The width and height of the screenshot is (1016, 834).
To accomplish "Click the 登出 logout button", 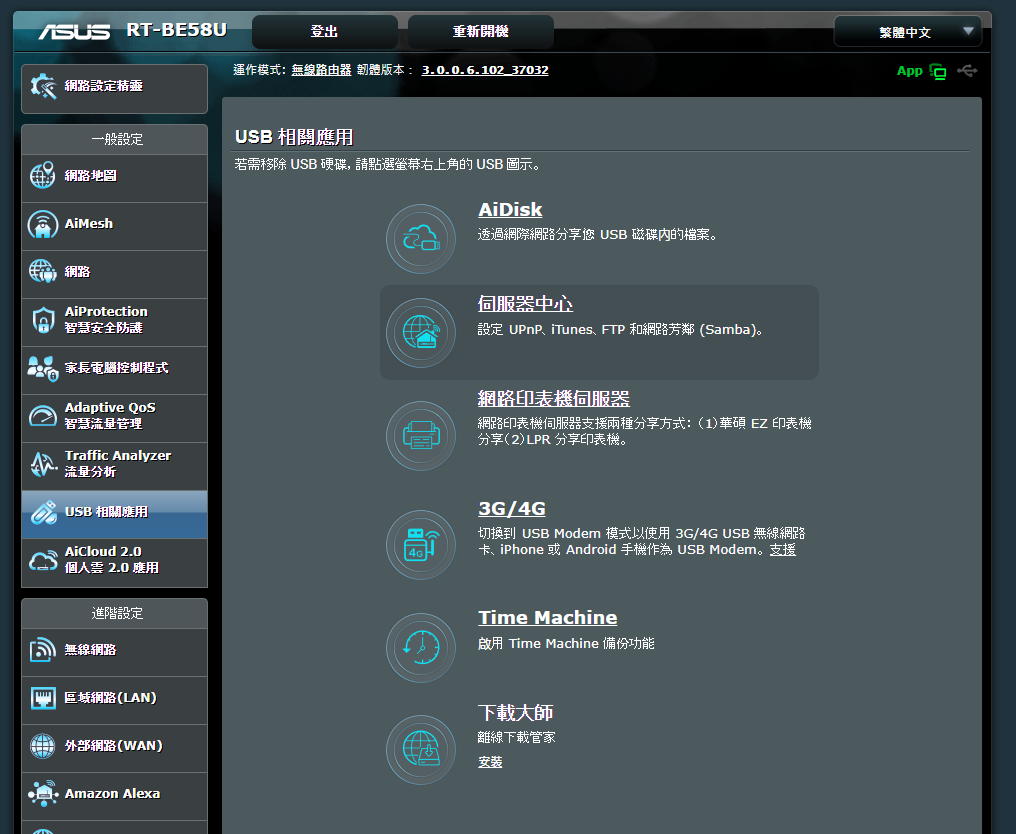I will tap(325, 32).
